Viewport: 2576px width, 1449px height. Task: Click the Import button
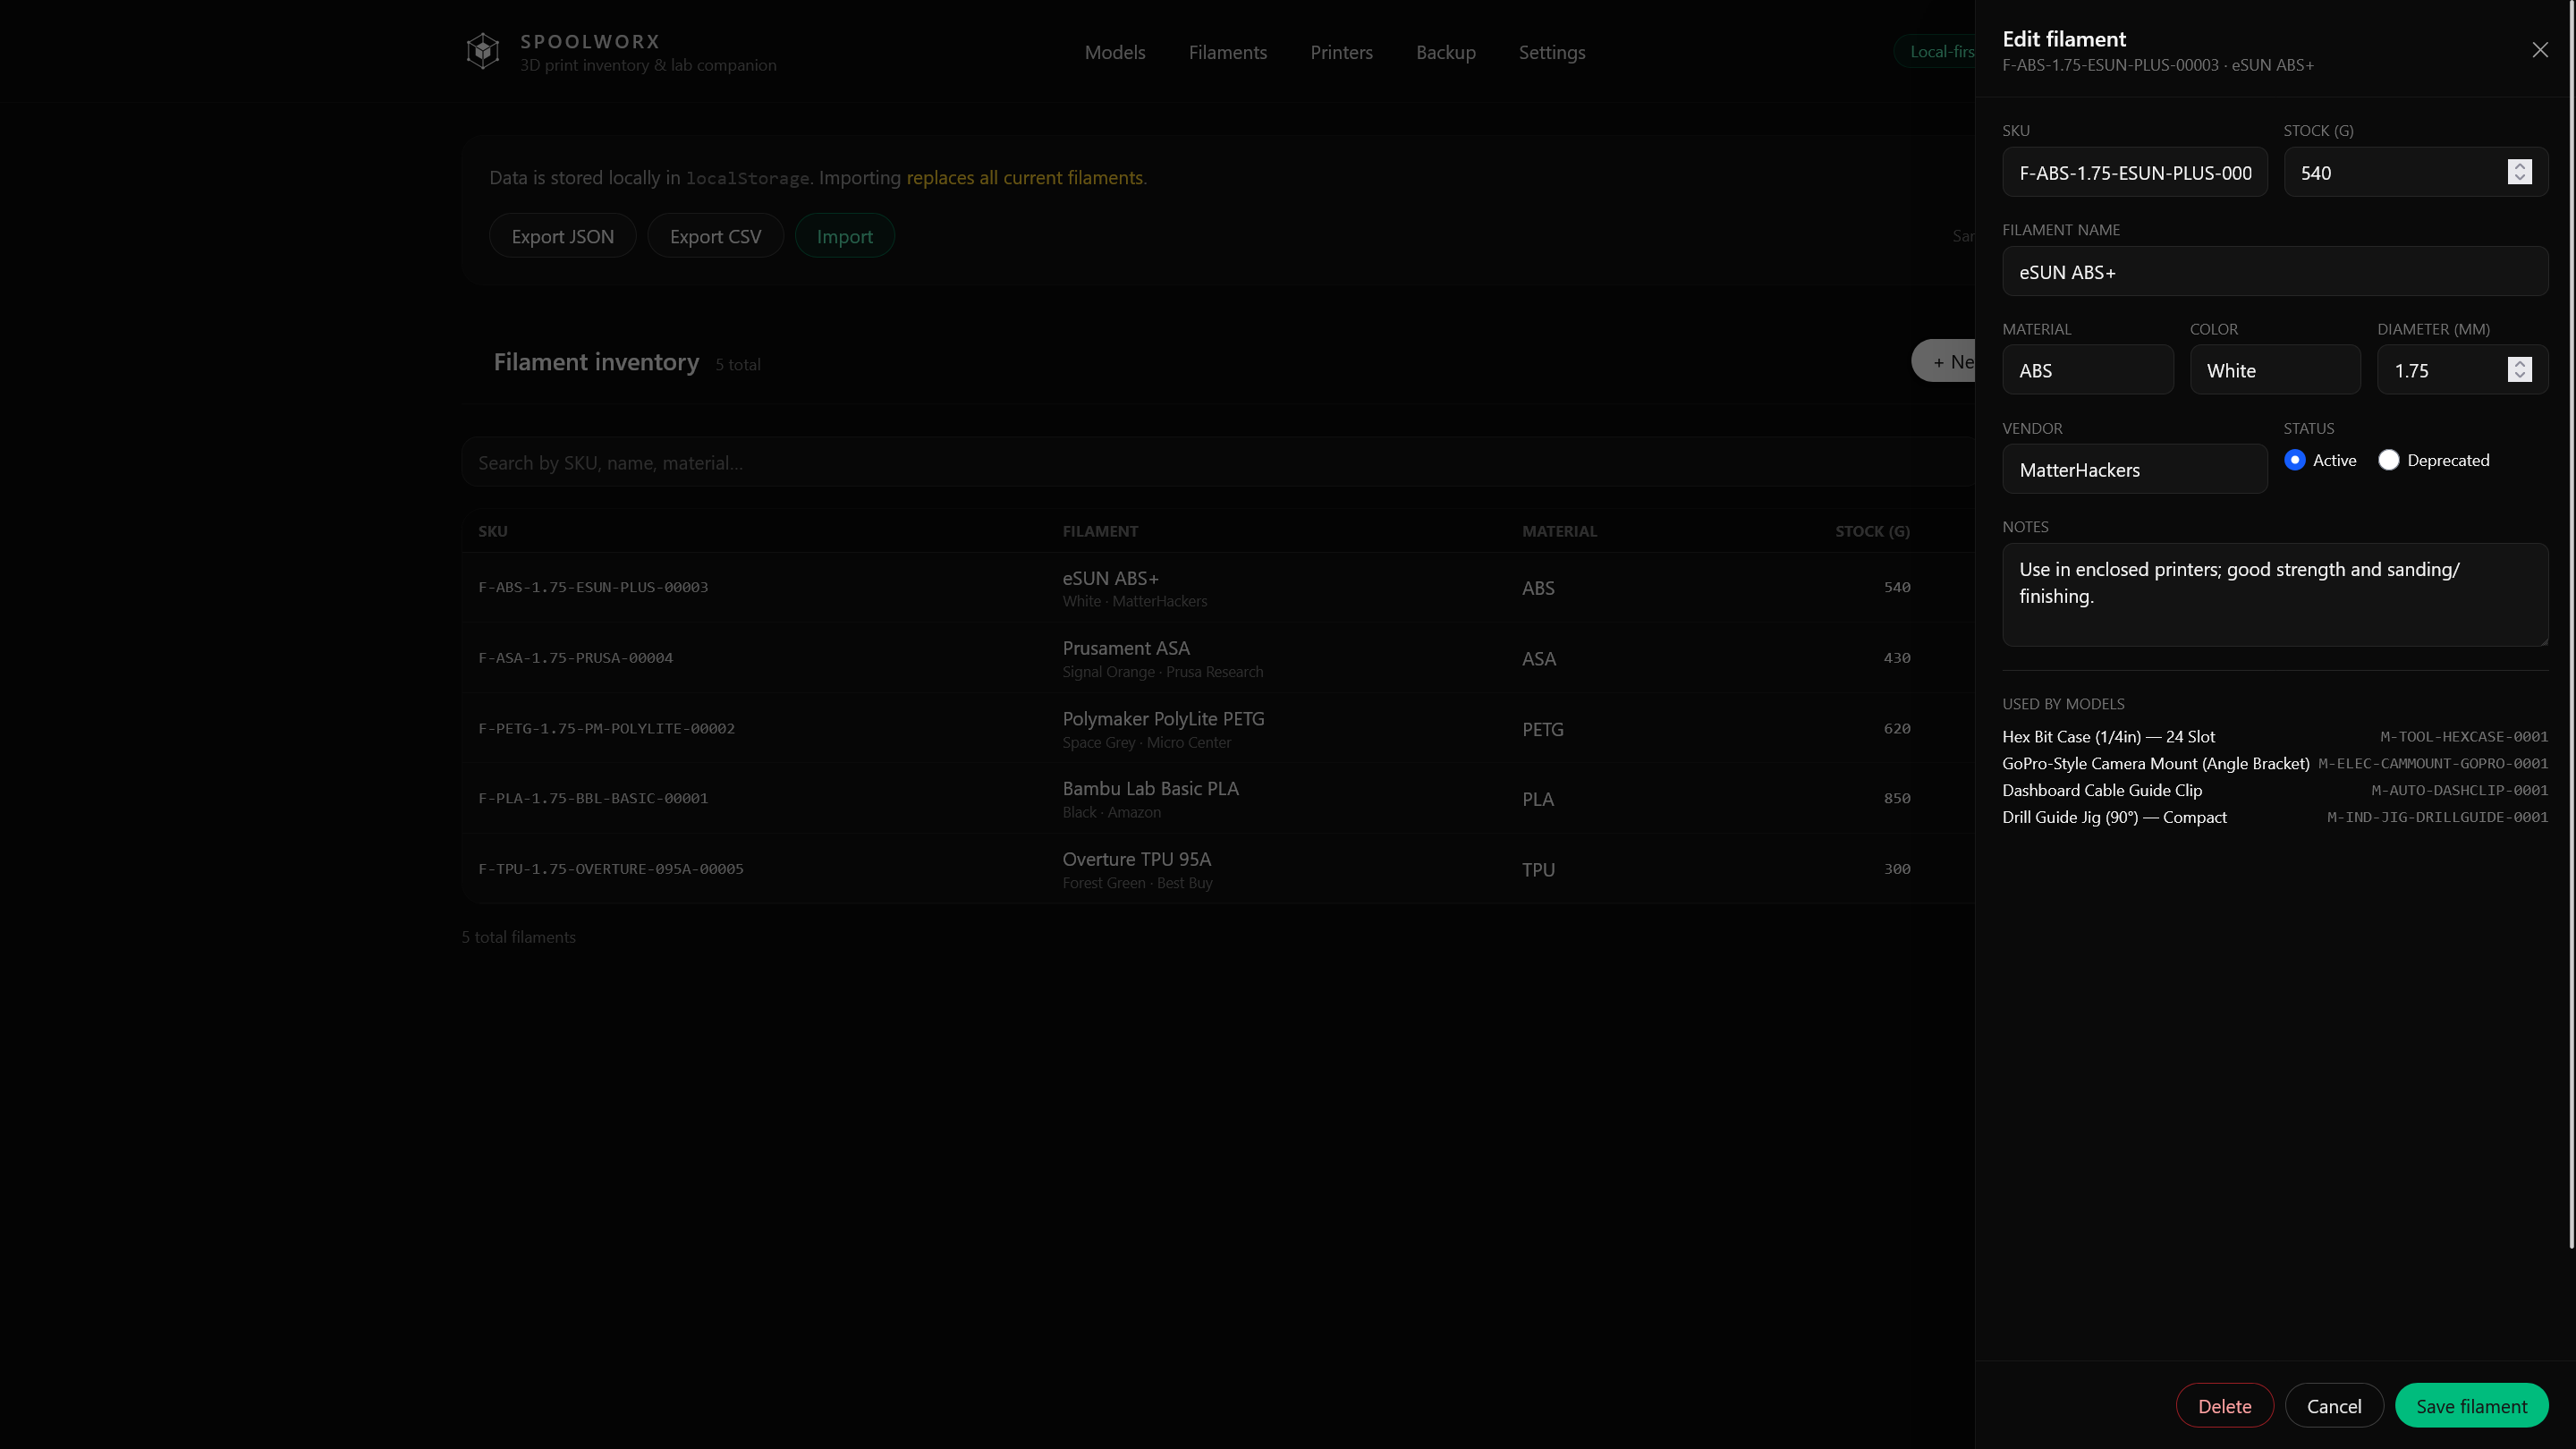point(844,235)
